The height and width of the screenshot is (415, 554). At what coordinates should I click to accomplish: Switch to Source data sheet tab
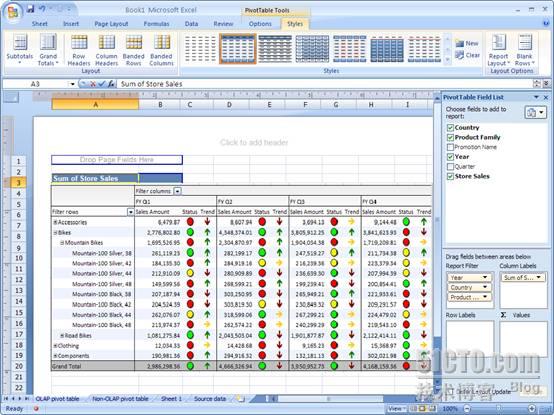[210, 399]
